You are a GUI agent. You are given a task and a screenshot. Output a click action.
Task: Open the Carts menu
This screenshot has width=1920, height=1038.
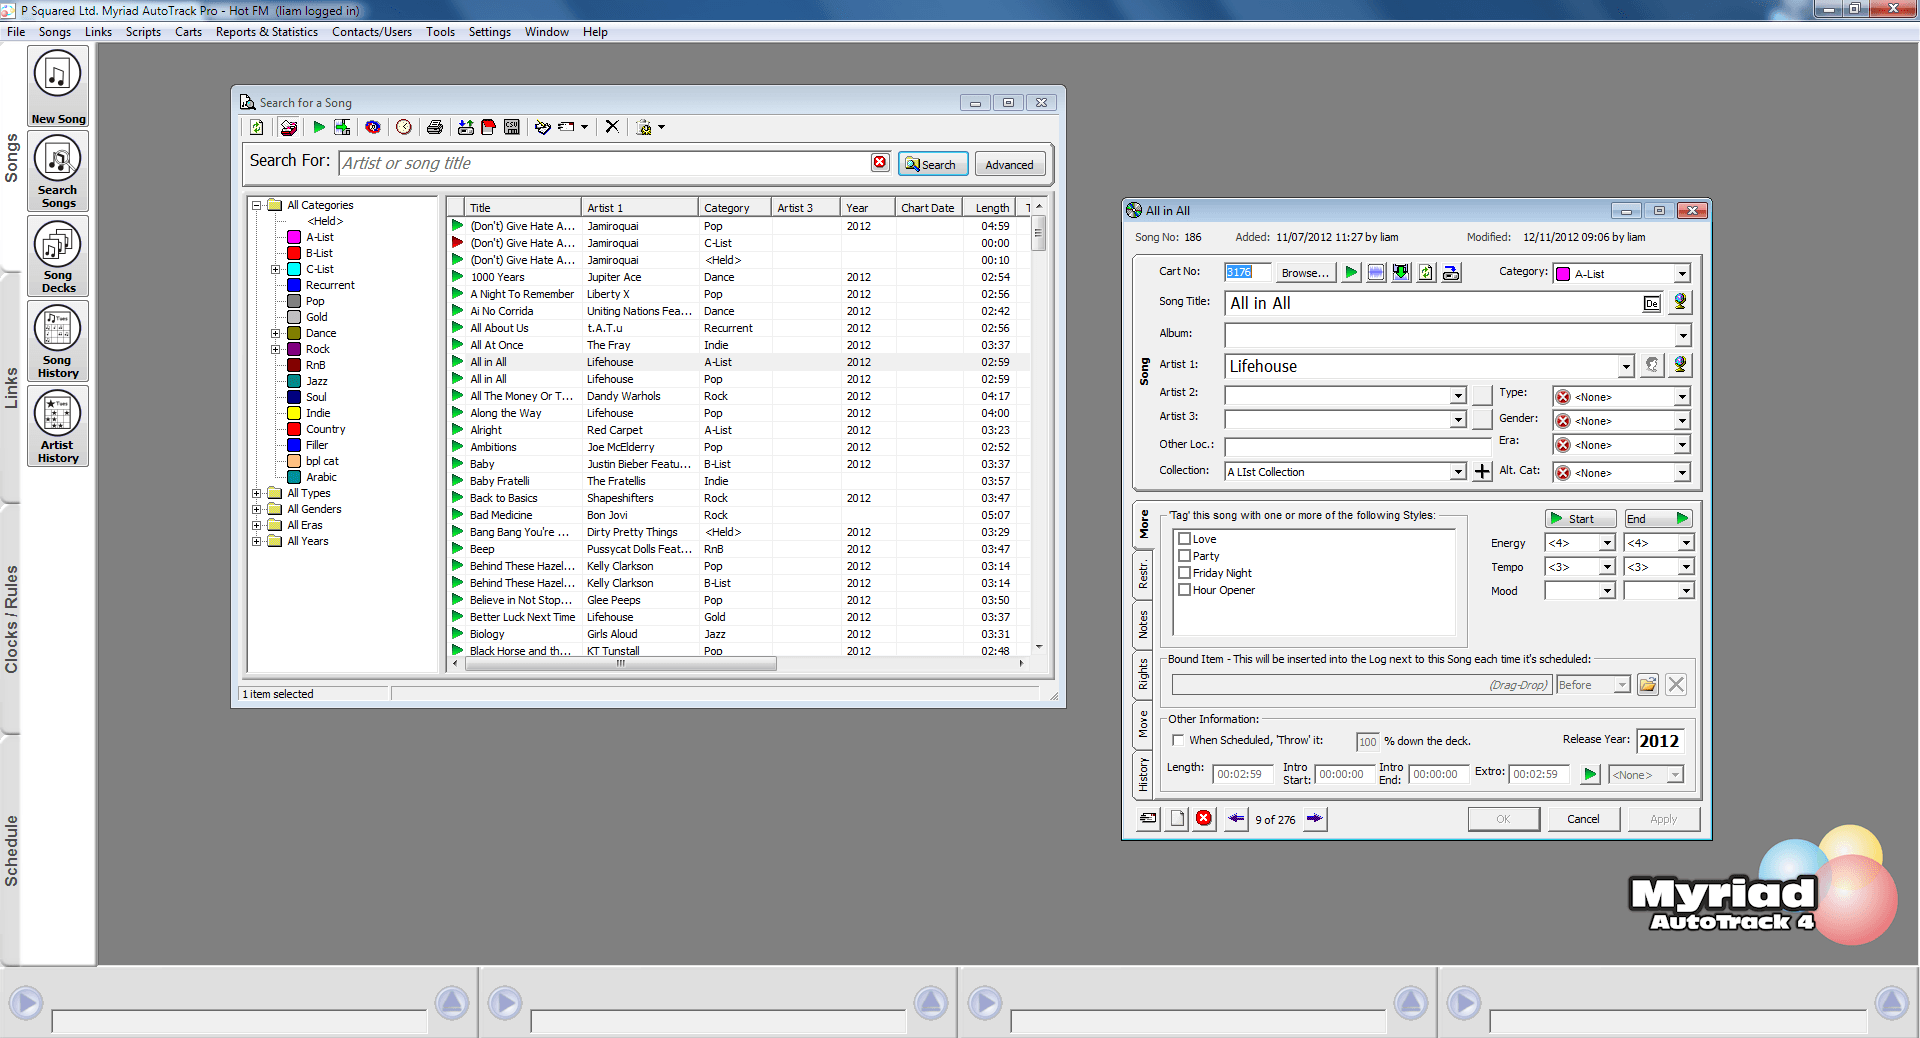[x=188, y=32]
